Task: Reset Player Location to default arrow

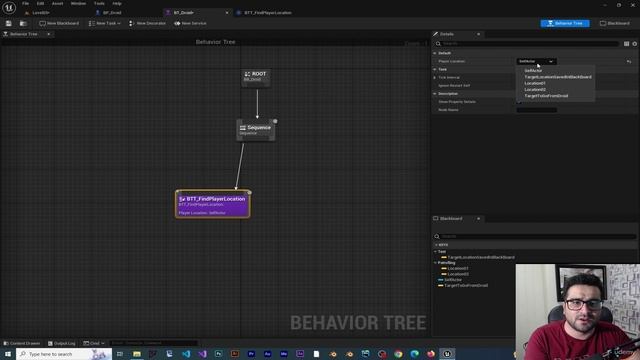Action: click(x=629, y=62)
